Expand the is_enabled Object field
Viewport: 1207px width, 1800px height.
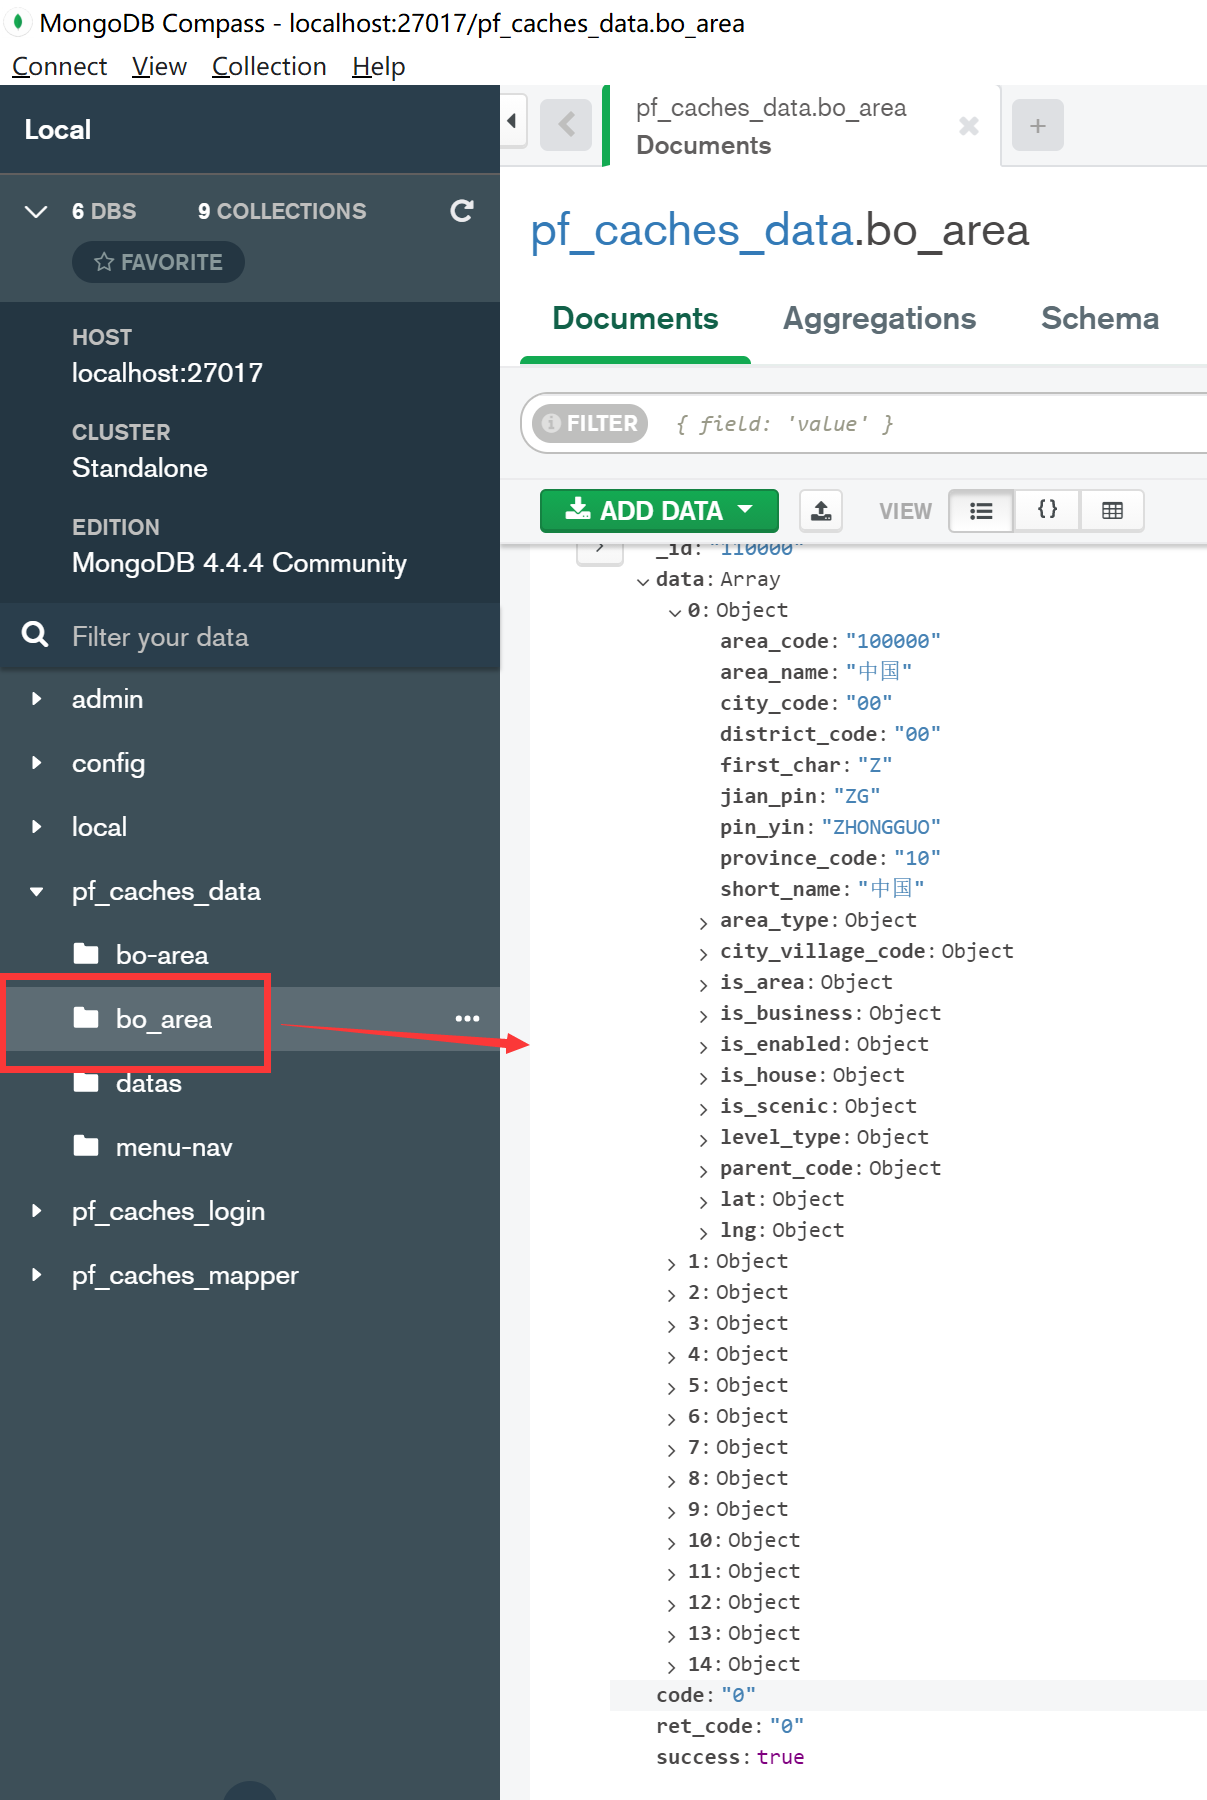pos(704,1046)
